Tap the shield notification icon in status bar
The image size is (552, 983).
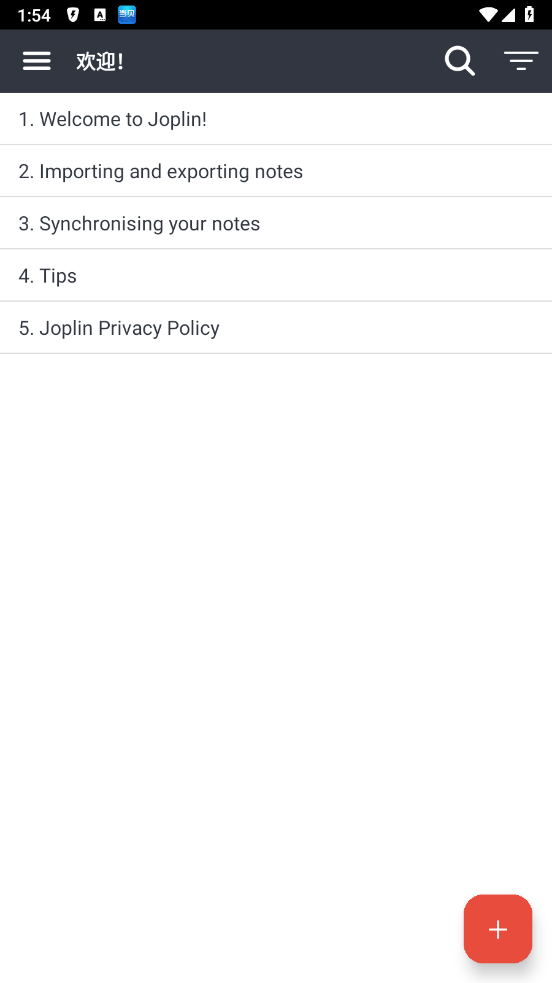click(73, 15)
